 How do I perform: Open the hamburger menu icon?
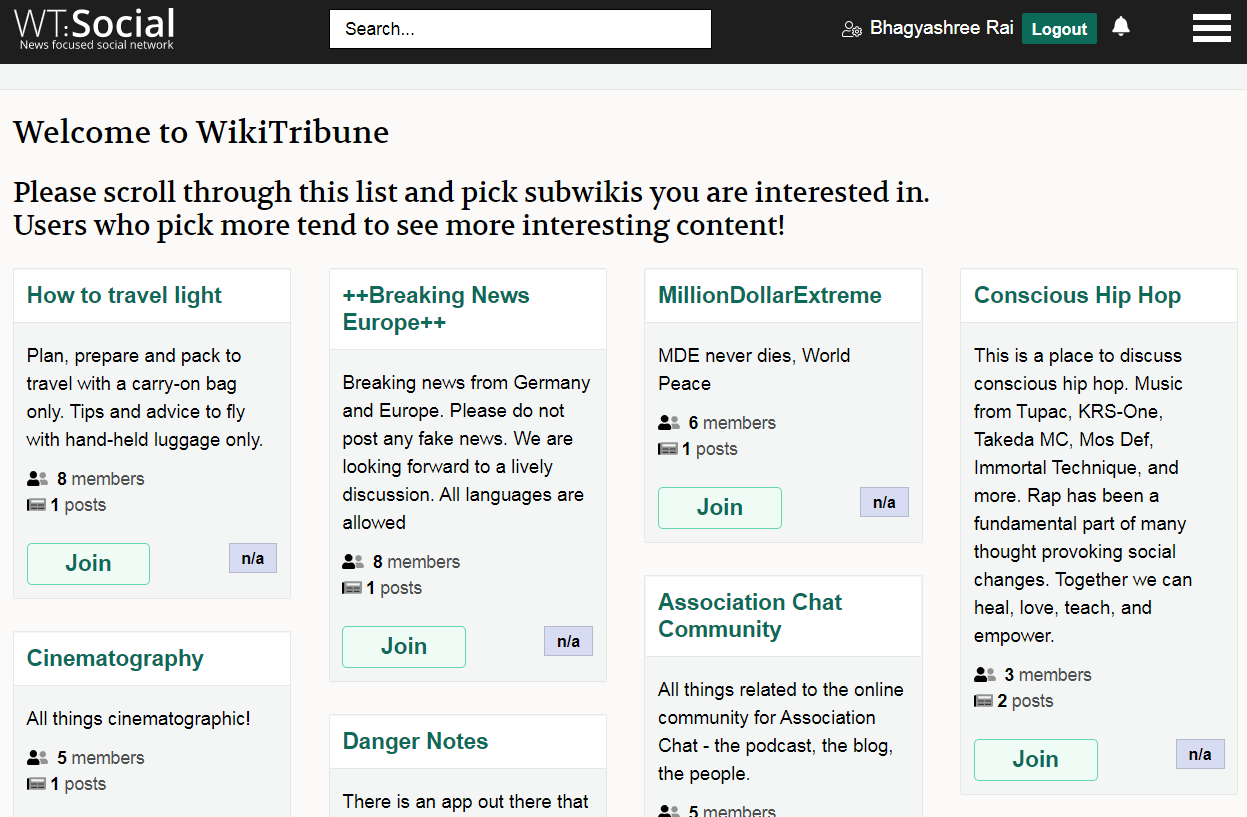[x=1211, y=28]
